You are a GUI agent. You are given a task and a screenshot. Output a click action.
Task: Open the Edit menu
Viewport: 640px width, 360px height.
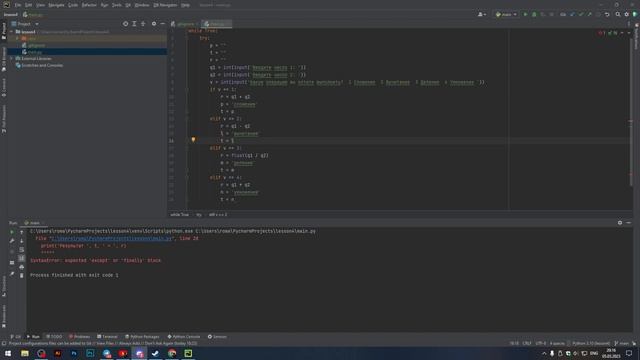click(28, 5)
